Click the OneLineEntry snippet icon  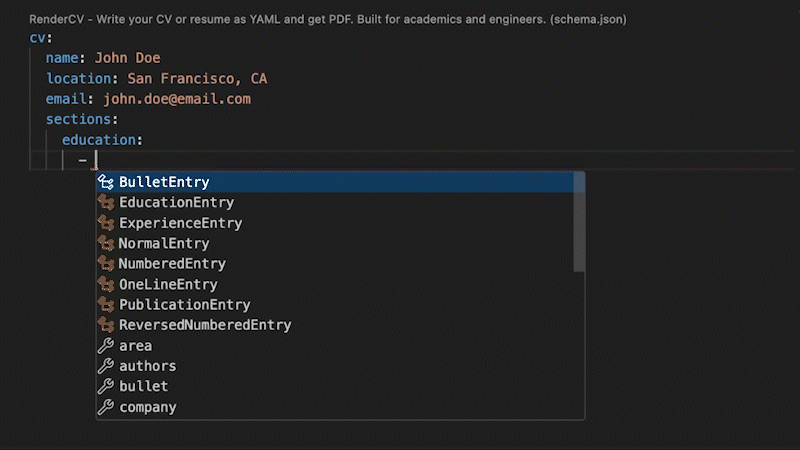pyautogui.click(x=106, y=285)
